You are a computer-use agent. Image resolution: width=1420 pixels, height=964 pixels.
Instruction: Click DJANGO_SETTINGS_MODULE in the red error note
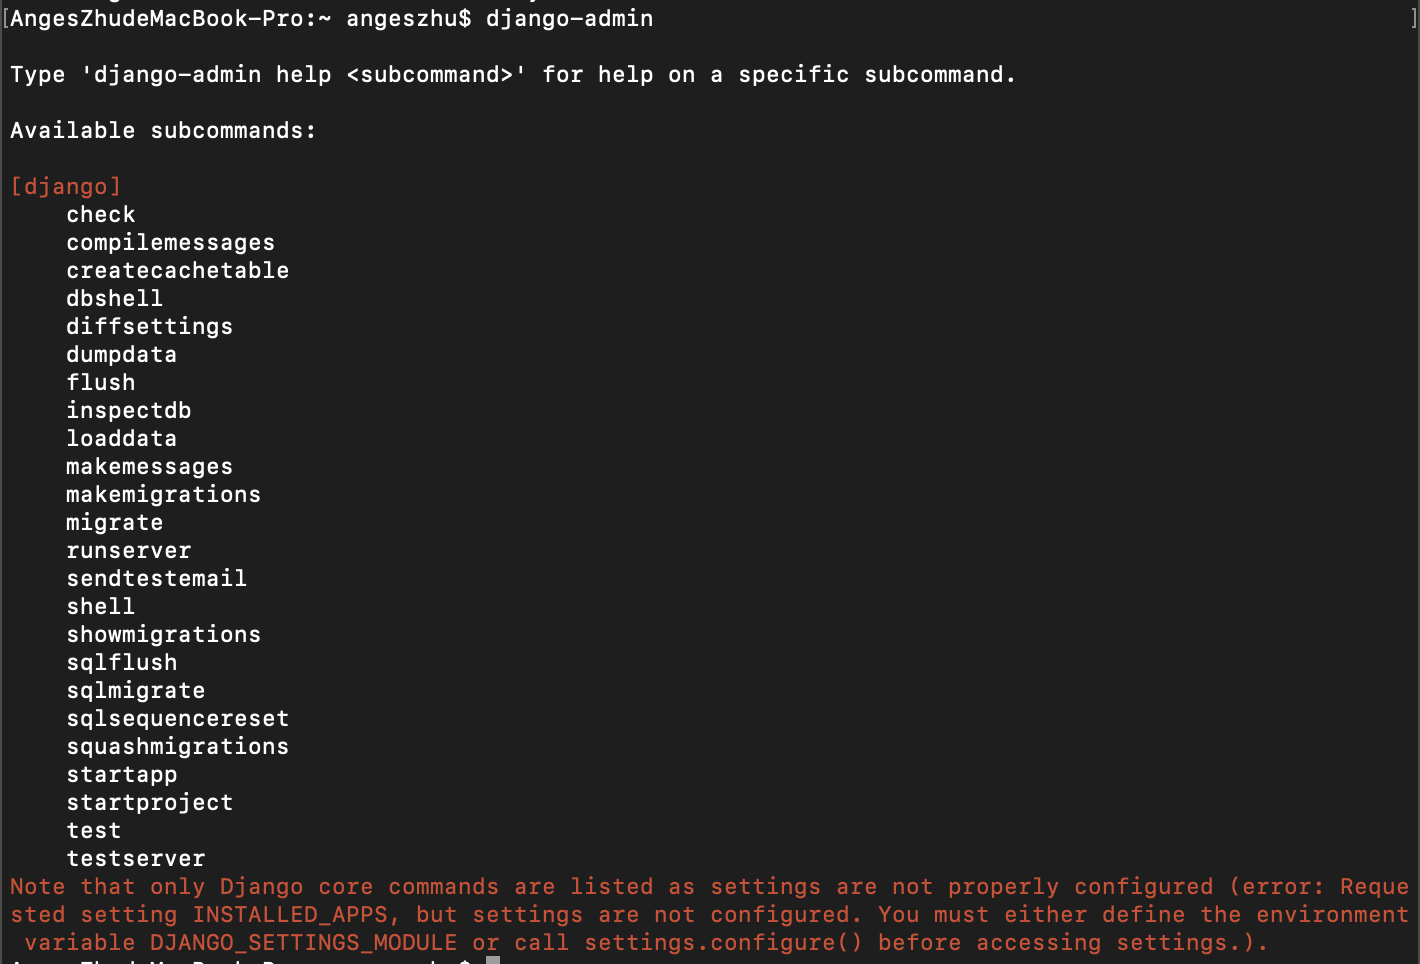[x=303, y=943]
